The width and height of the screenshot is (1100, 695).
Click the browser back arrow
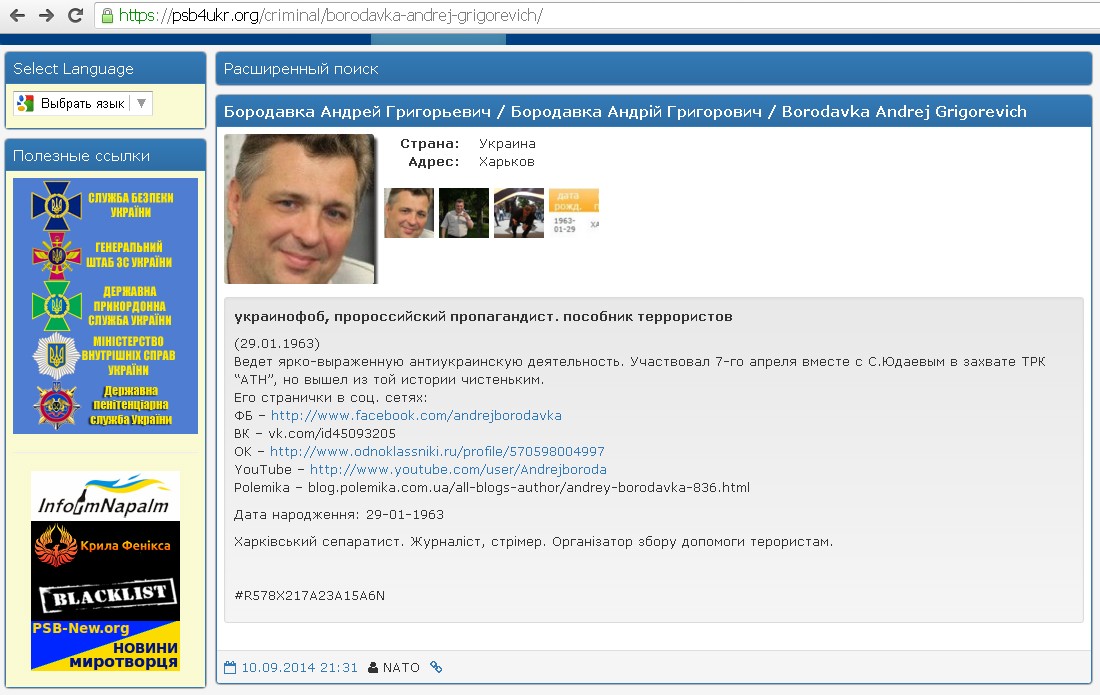(x=17, y=15)
